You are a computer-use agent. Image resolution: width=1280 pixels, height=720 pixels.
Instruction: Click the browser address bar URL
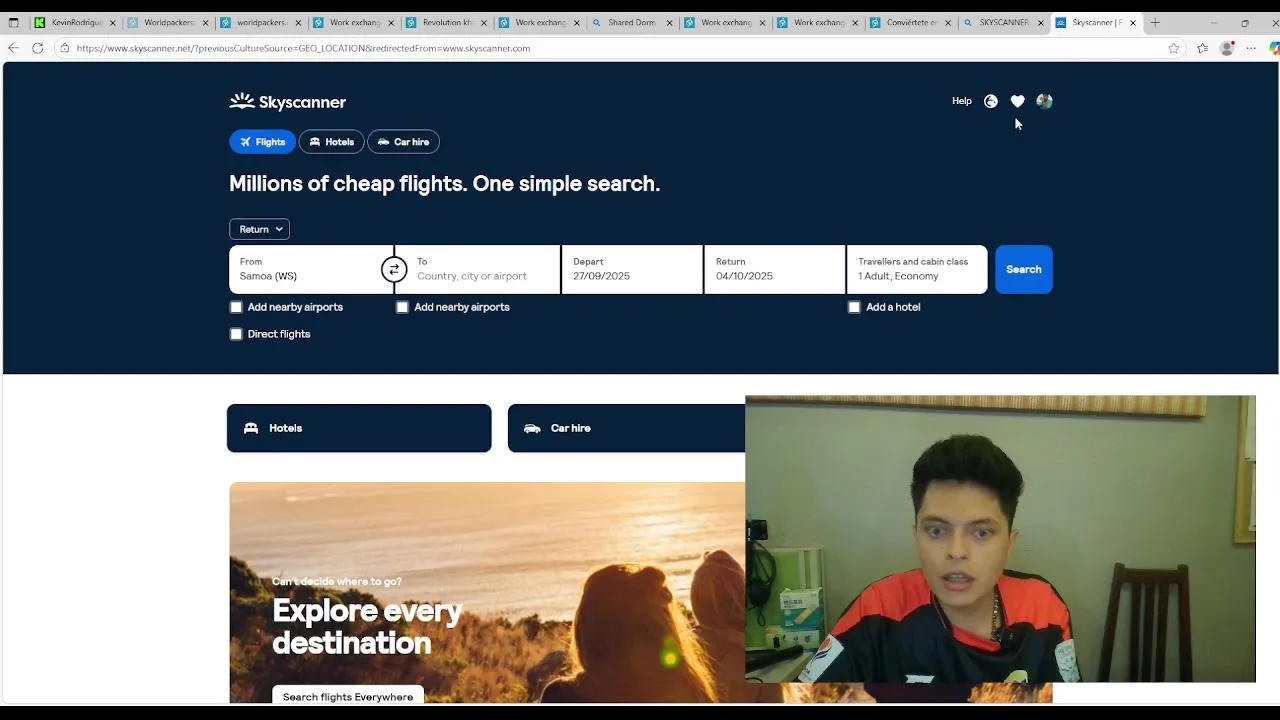(304, 48)
